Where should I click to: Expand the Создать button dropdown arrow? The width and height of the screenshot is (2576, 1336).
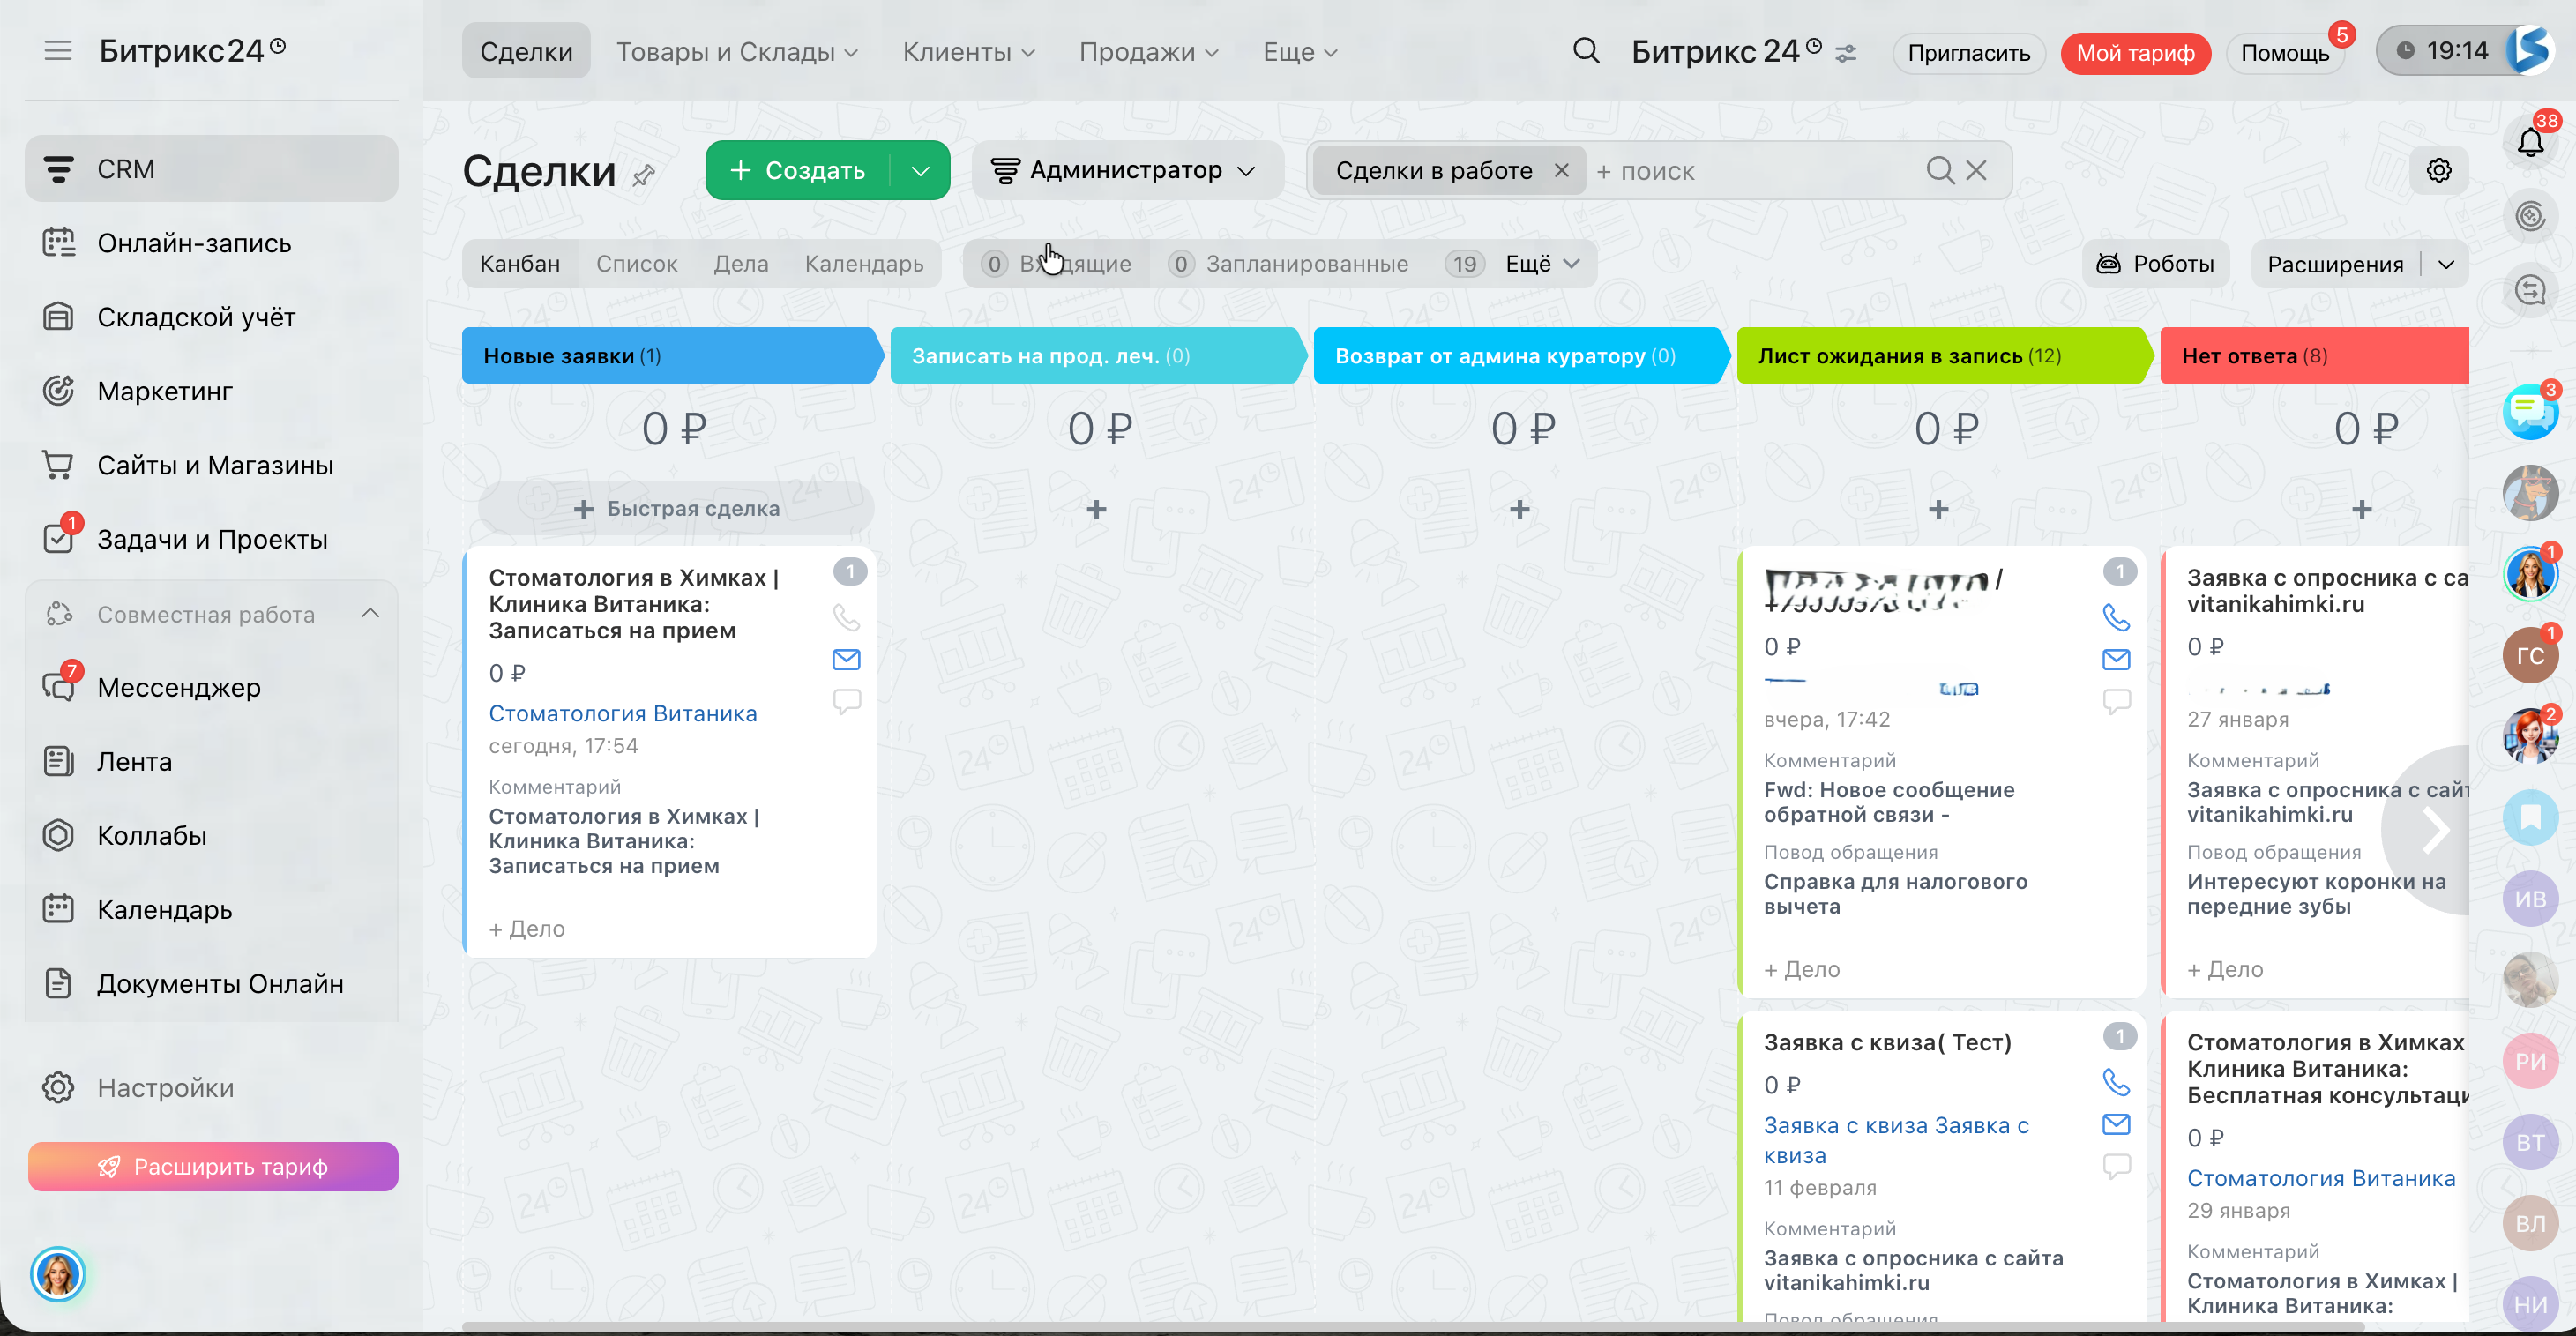tap(920, 171)
